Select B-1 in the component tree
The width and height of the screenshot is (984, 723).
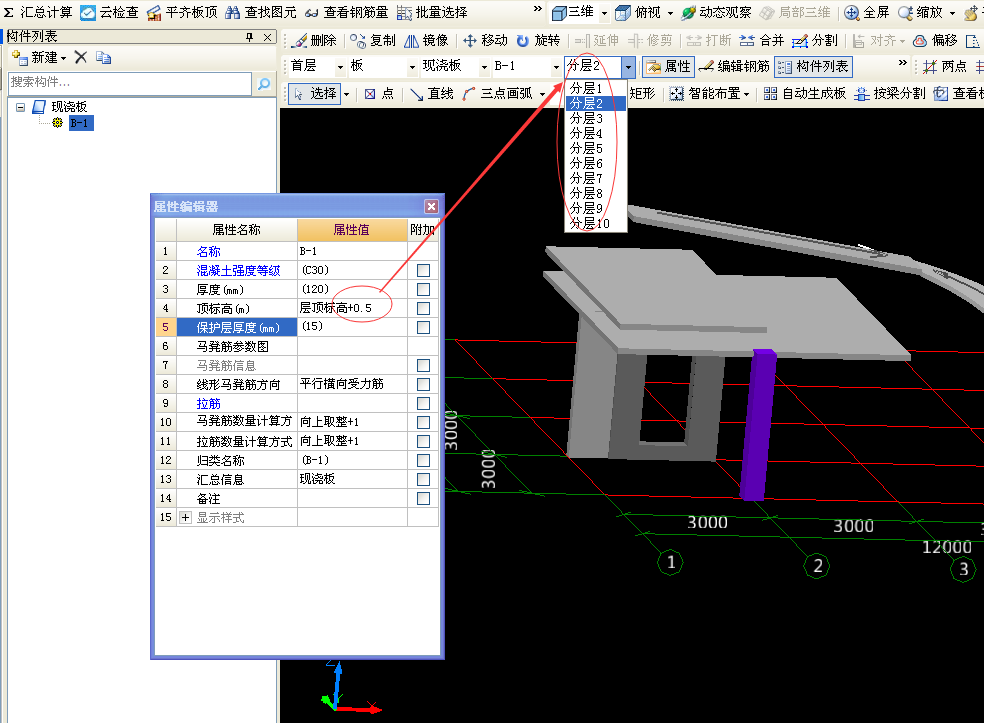tap(81, 123)
